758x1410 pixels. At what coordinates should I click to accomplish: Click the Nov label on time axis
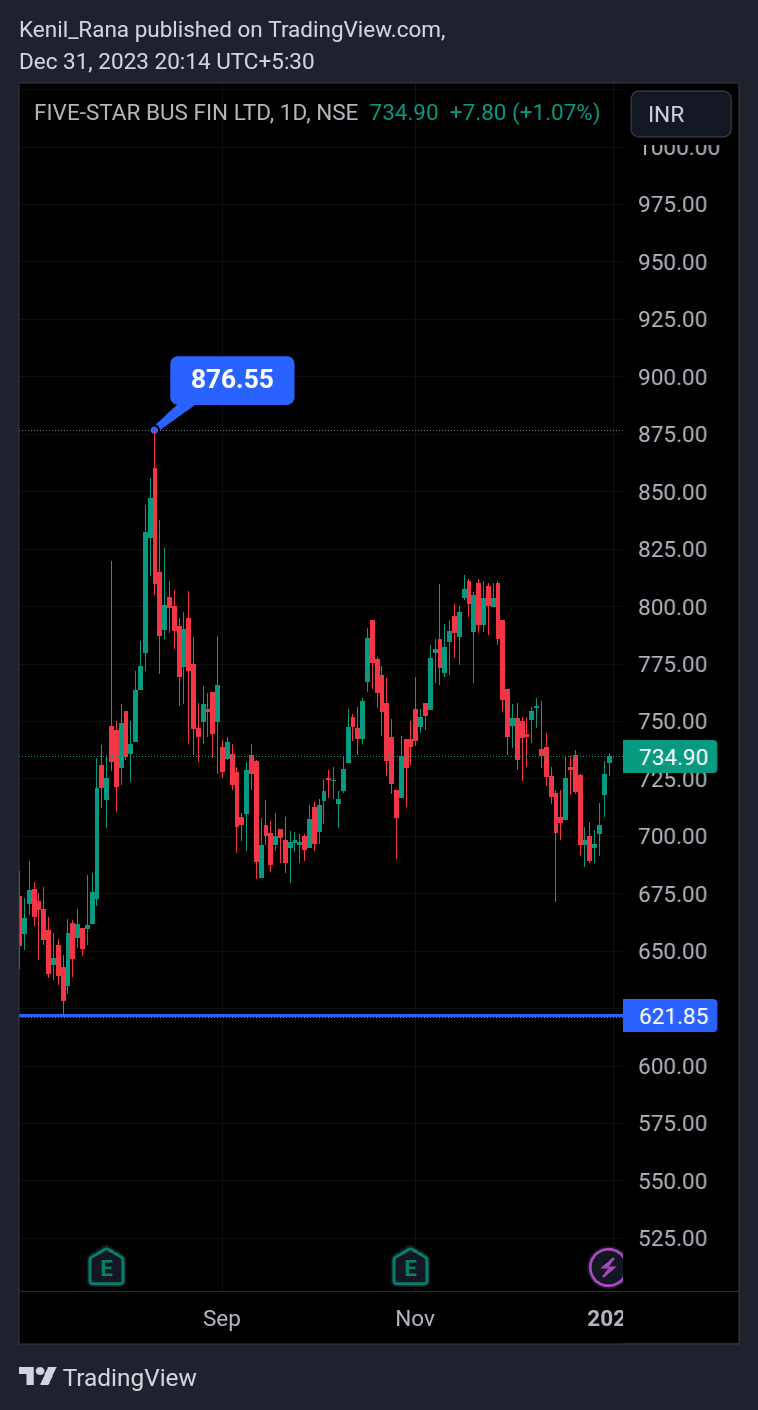coord(415,1318)
